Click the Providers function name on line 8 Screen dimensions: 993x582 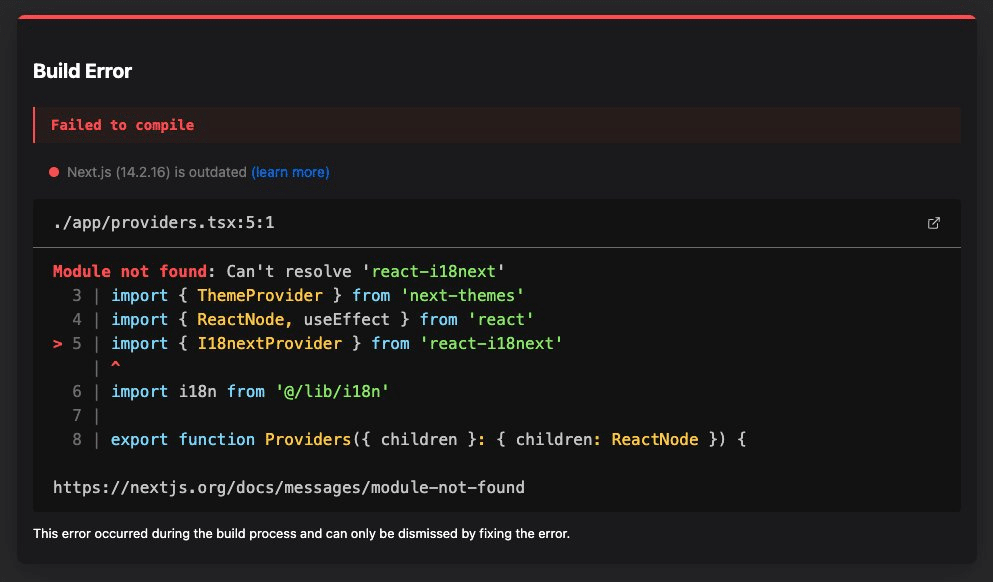click(308, 440)
